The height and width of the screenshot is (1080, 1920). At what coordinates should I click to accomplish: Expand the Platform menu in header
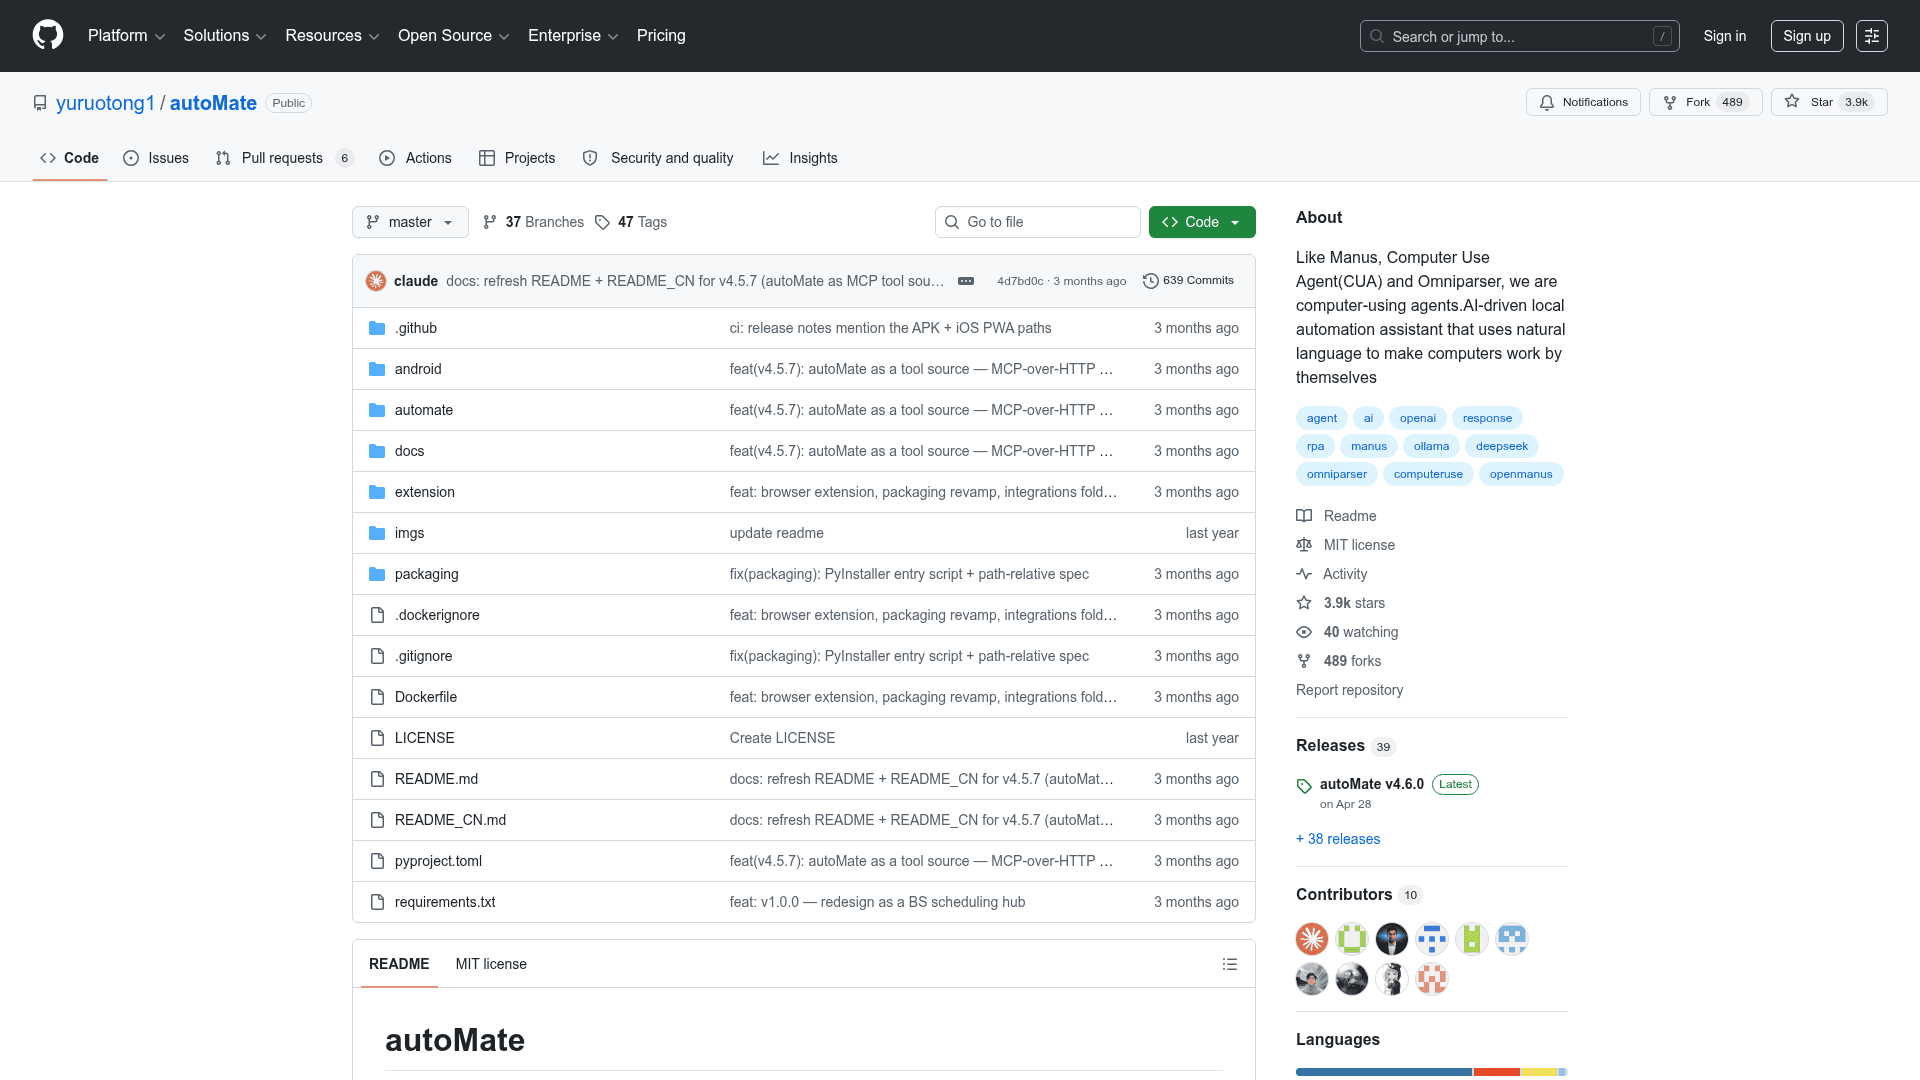pos(126,36)
